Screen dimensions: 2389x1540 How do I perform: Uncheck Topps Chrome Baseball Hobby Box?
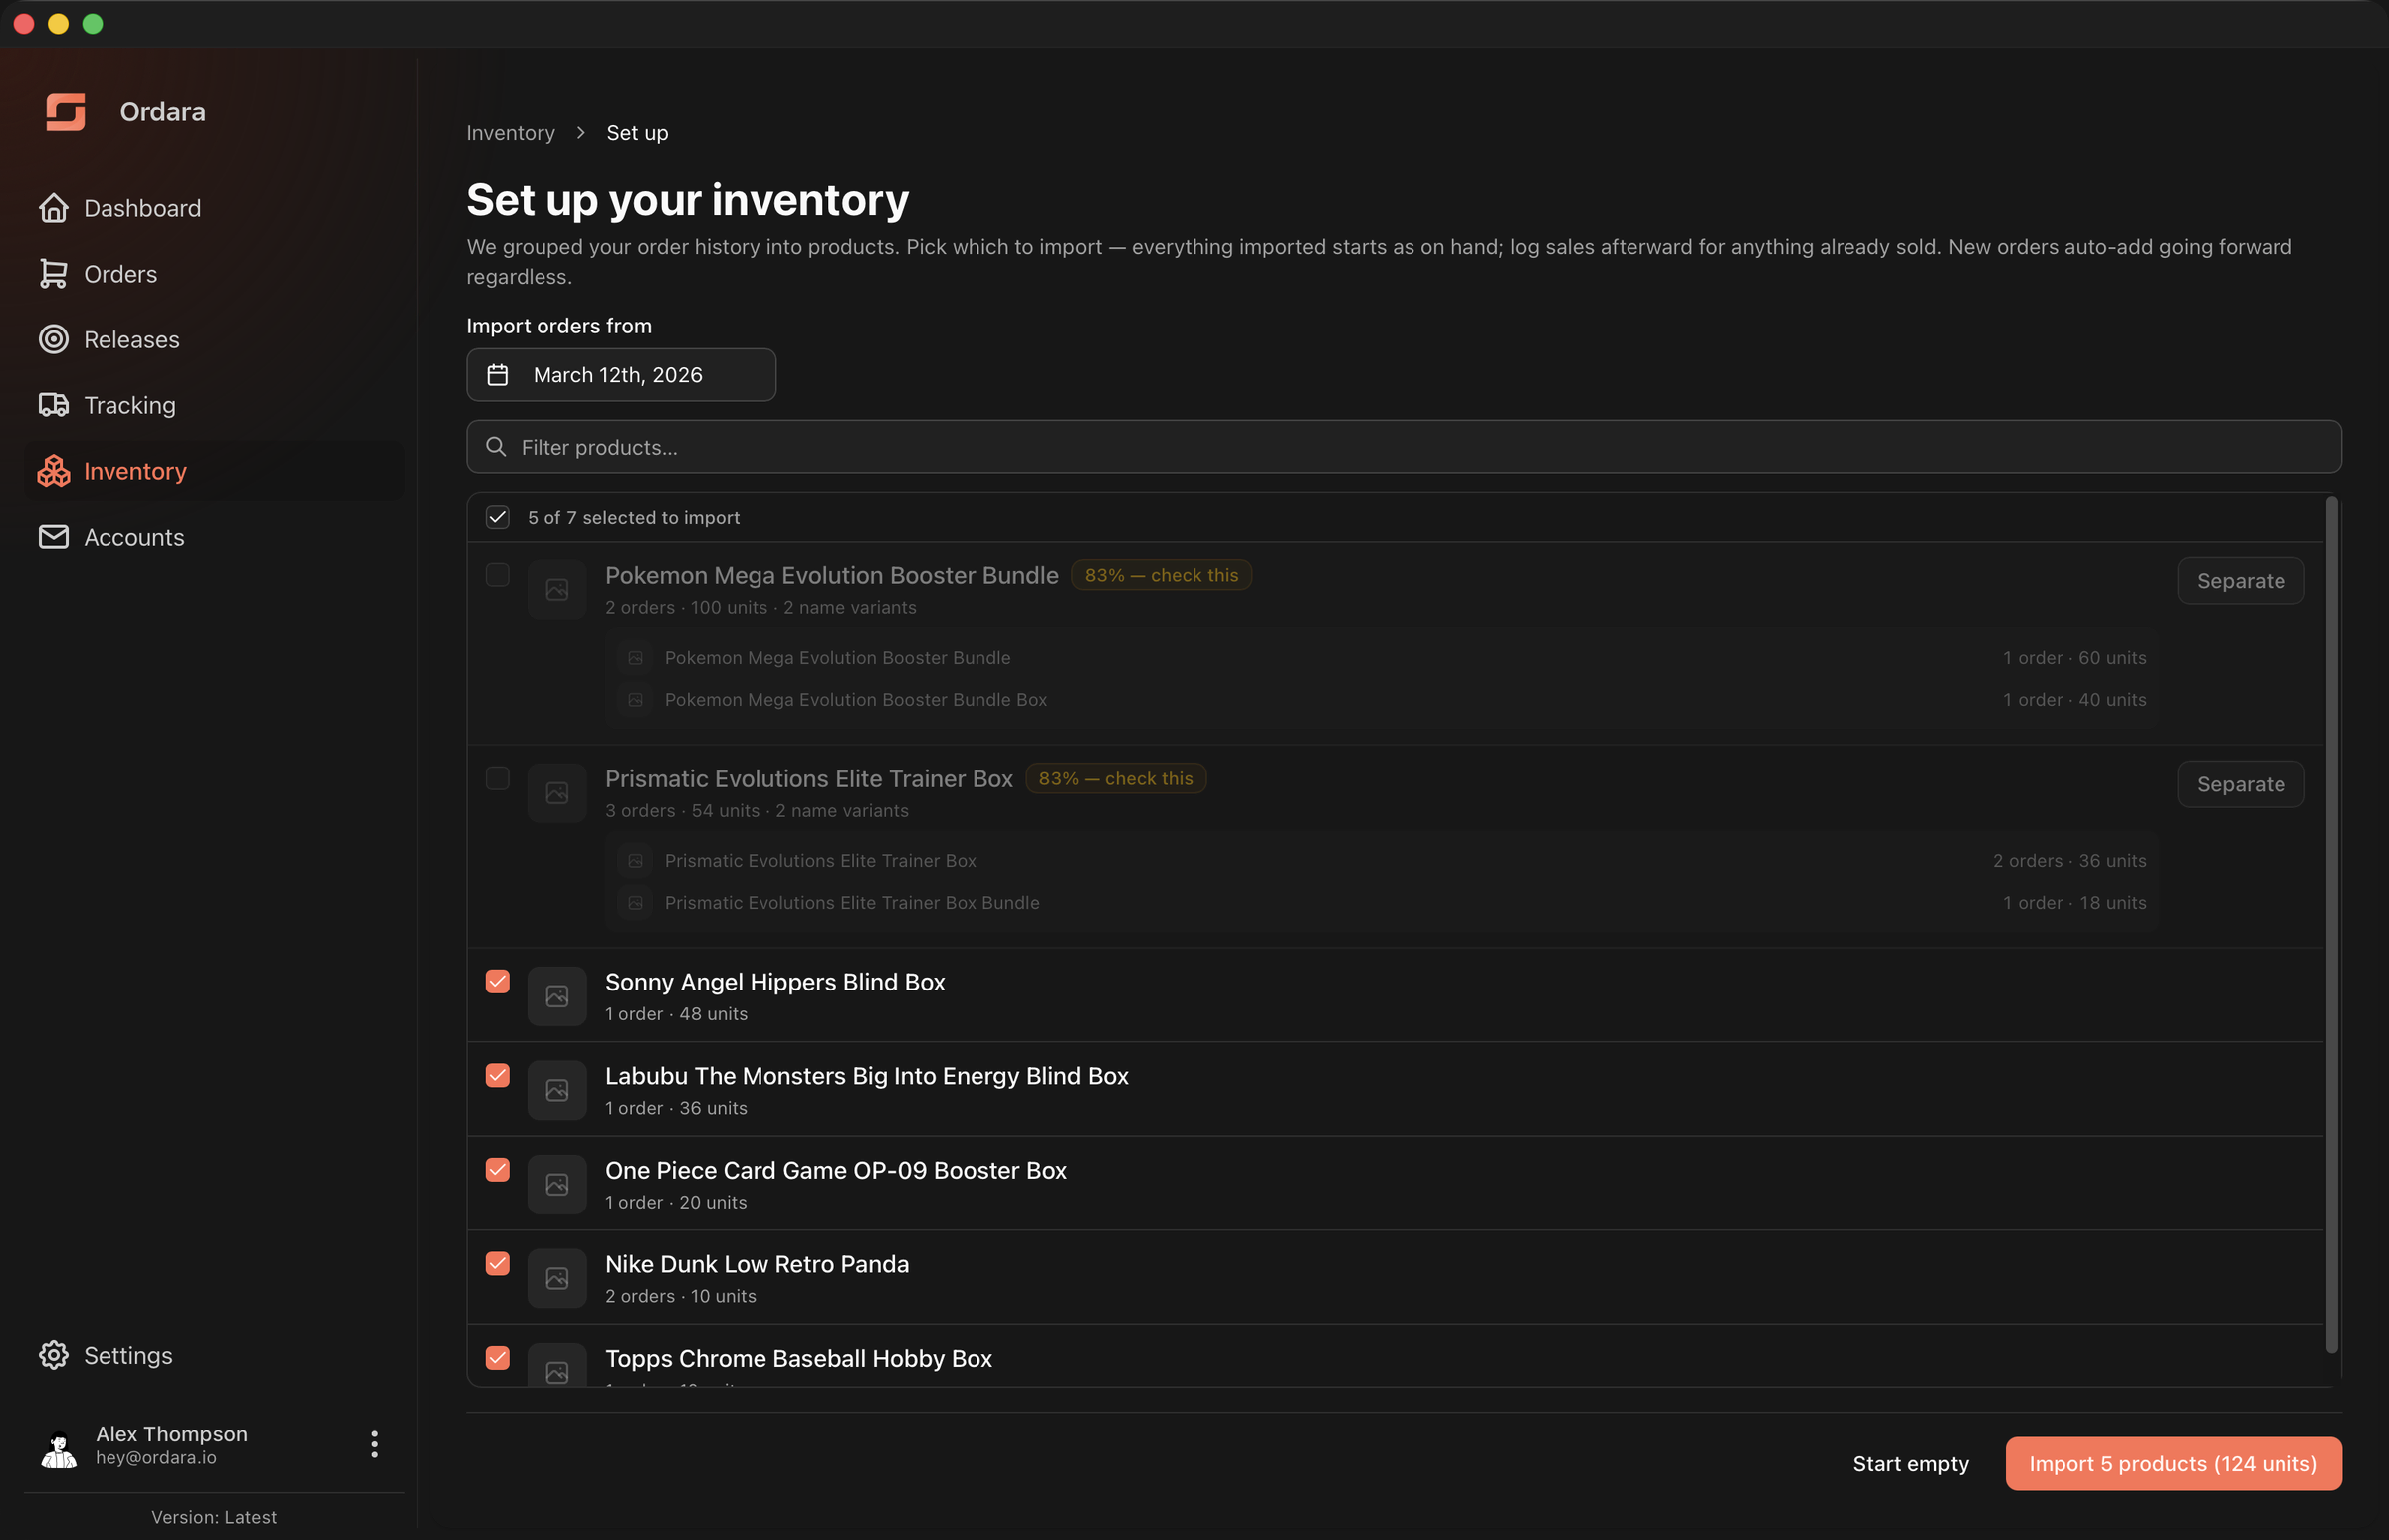[498, 1357]
